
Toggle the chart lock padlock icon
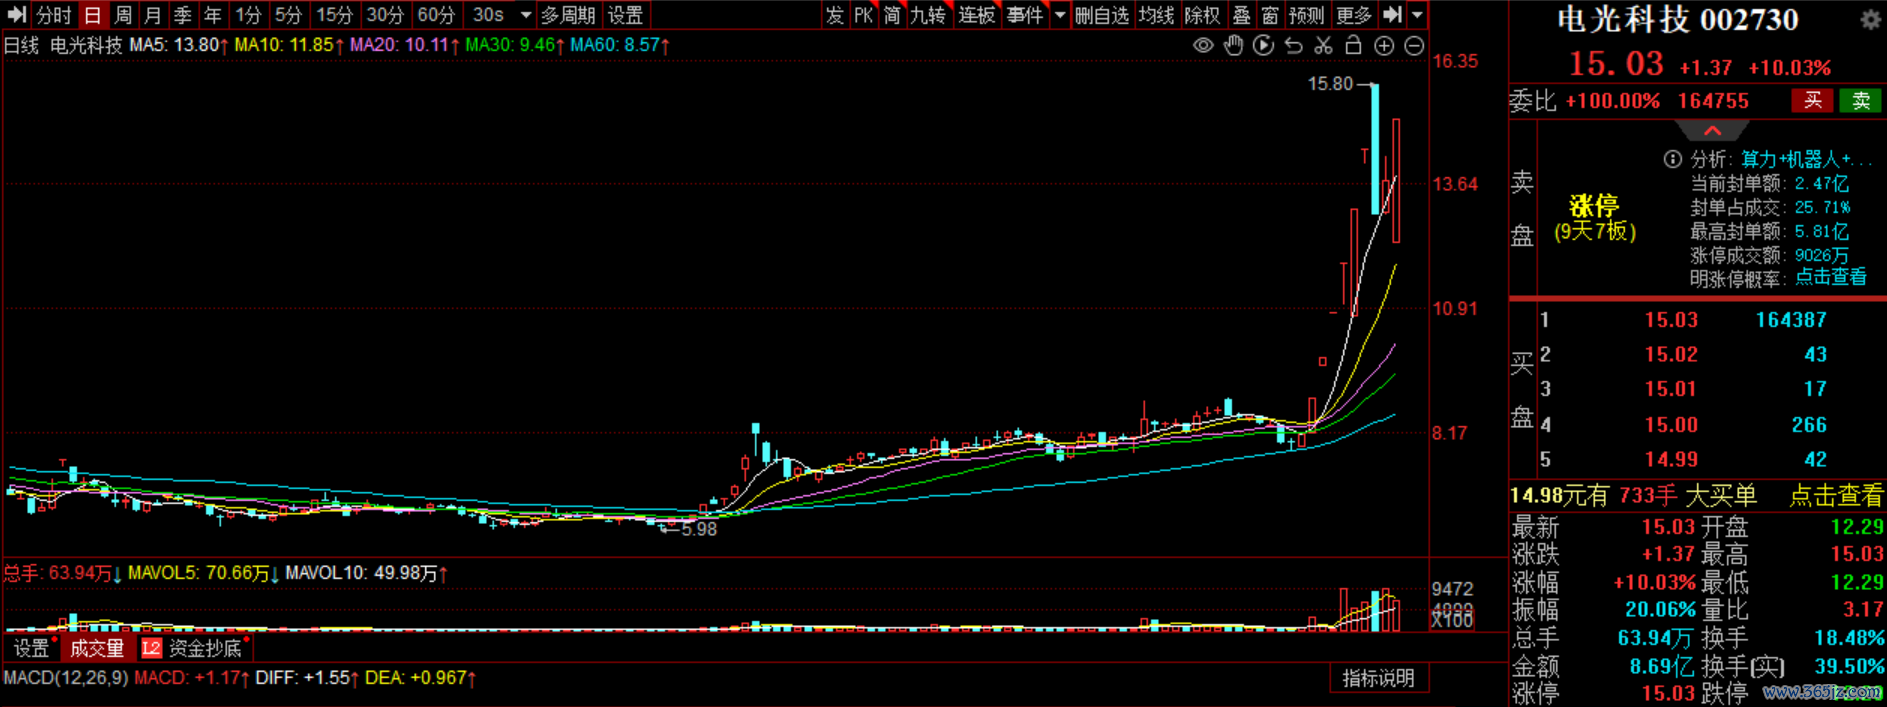point(1353,46)
